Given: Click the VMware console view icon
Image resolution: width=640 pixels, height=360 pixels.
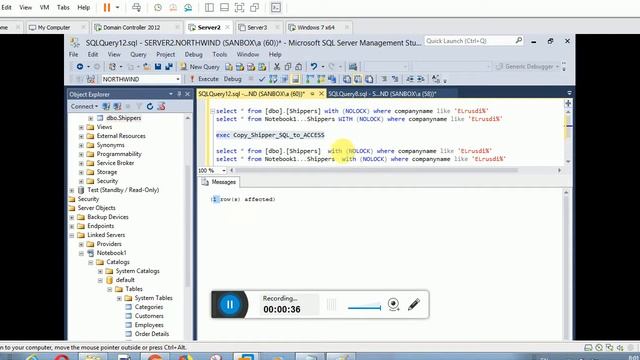Looking at the screenshot, I should click(x=276, y=7).
